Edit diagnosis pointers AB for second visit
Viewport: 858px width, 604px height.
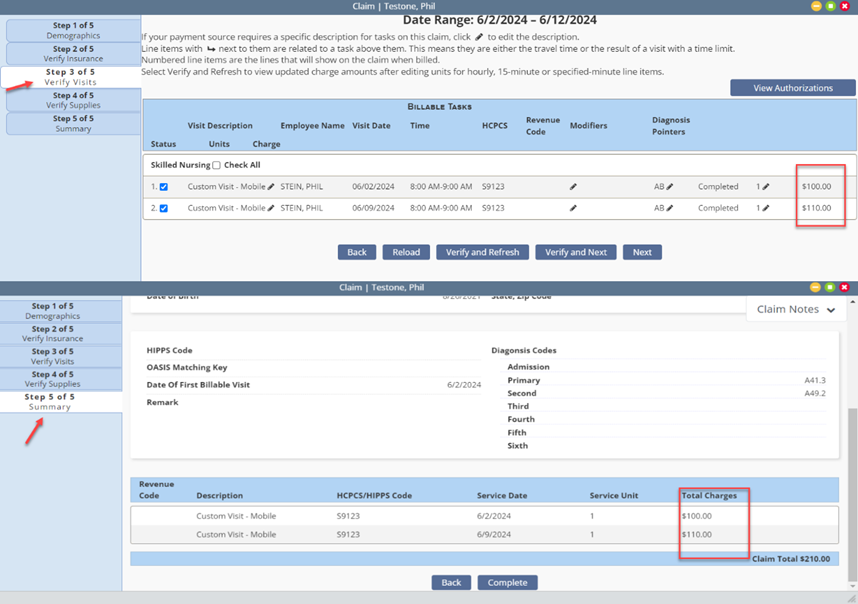tap(670, 208)
